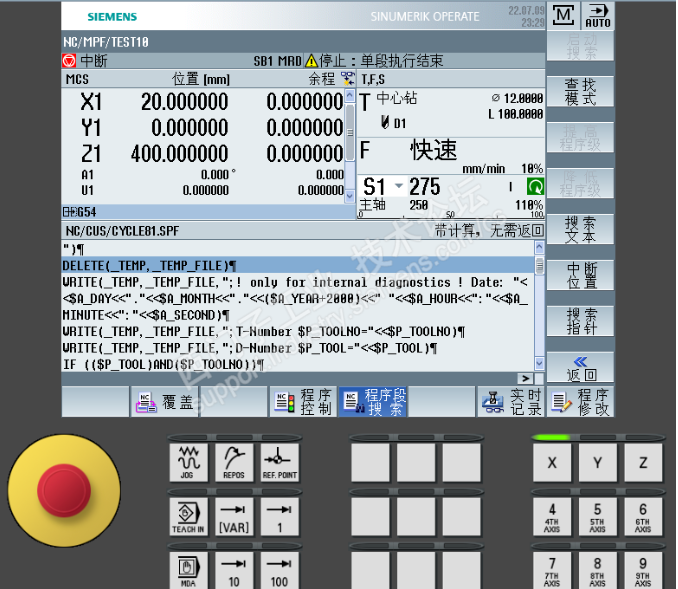Click the 实时记录 (Real-time record) softkey
The height and width of the screenshot is (589, 678).
511,402
